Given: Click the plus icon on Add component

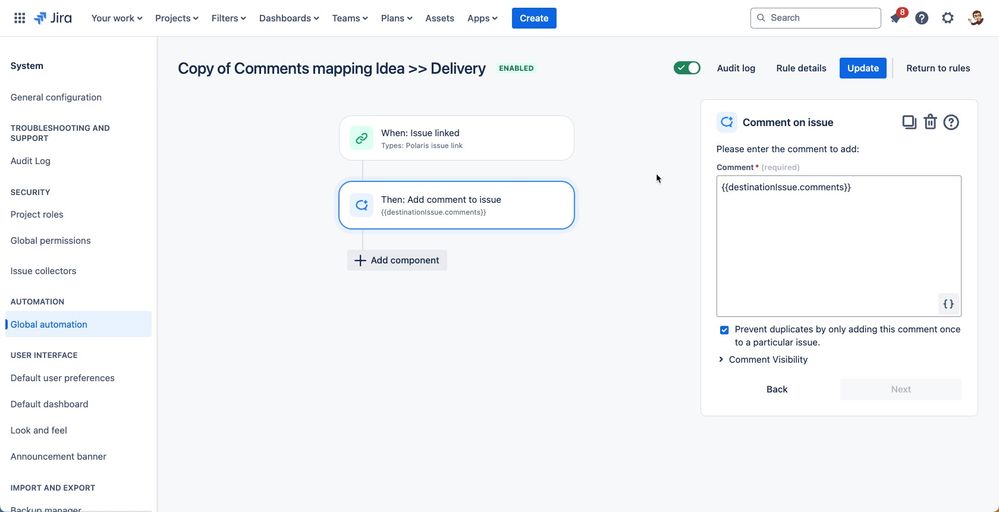Looking at the screenshot, I should pyautogui.click(x=360, y=260).
